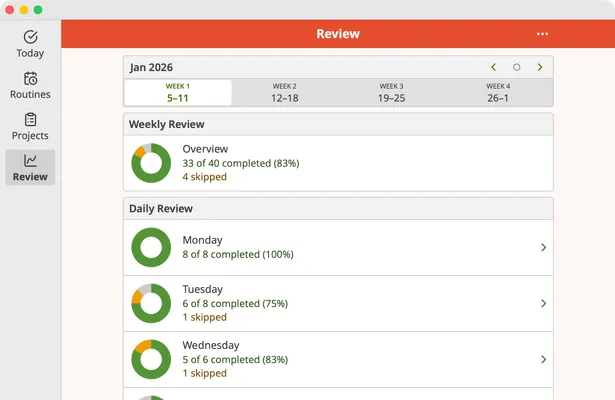Open the three-dot more options menu

[542, 34]
